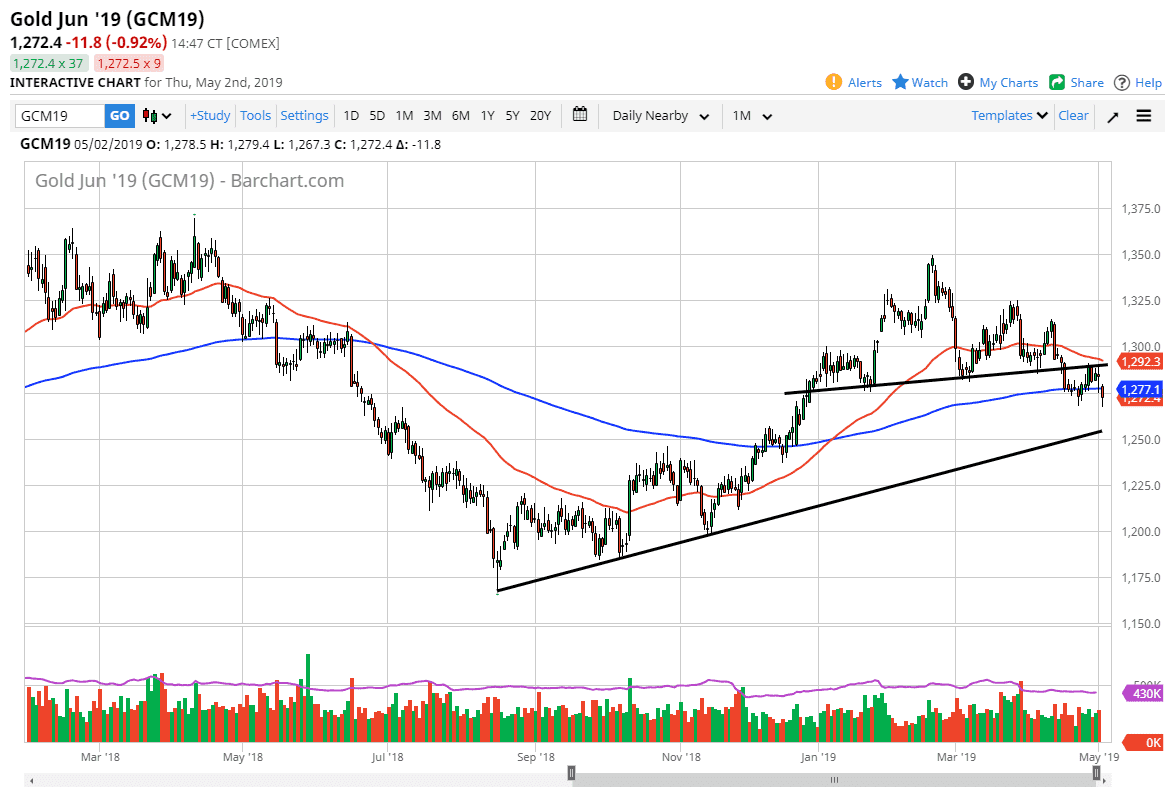This screenshot has width=1167, height=787.
Task: Open the Templates dropdown
Action: (1009, 115)
